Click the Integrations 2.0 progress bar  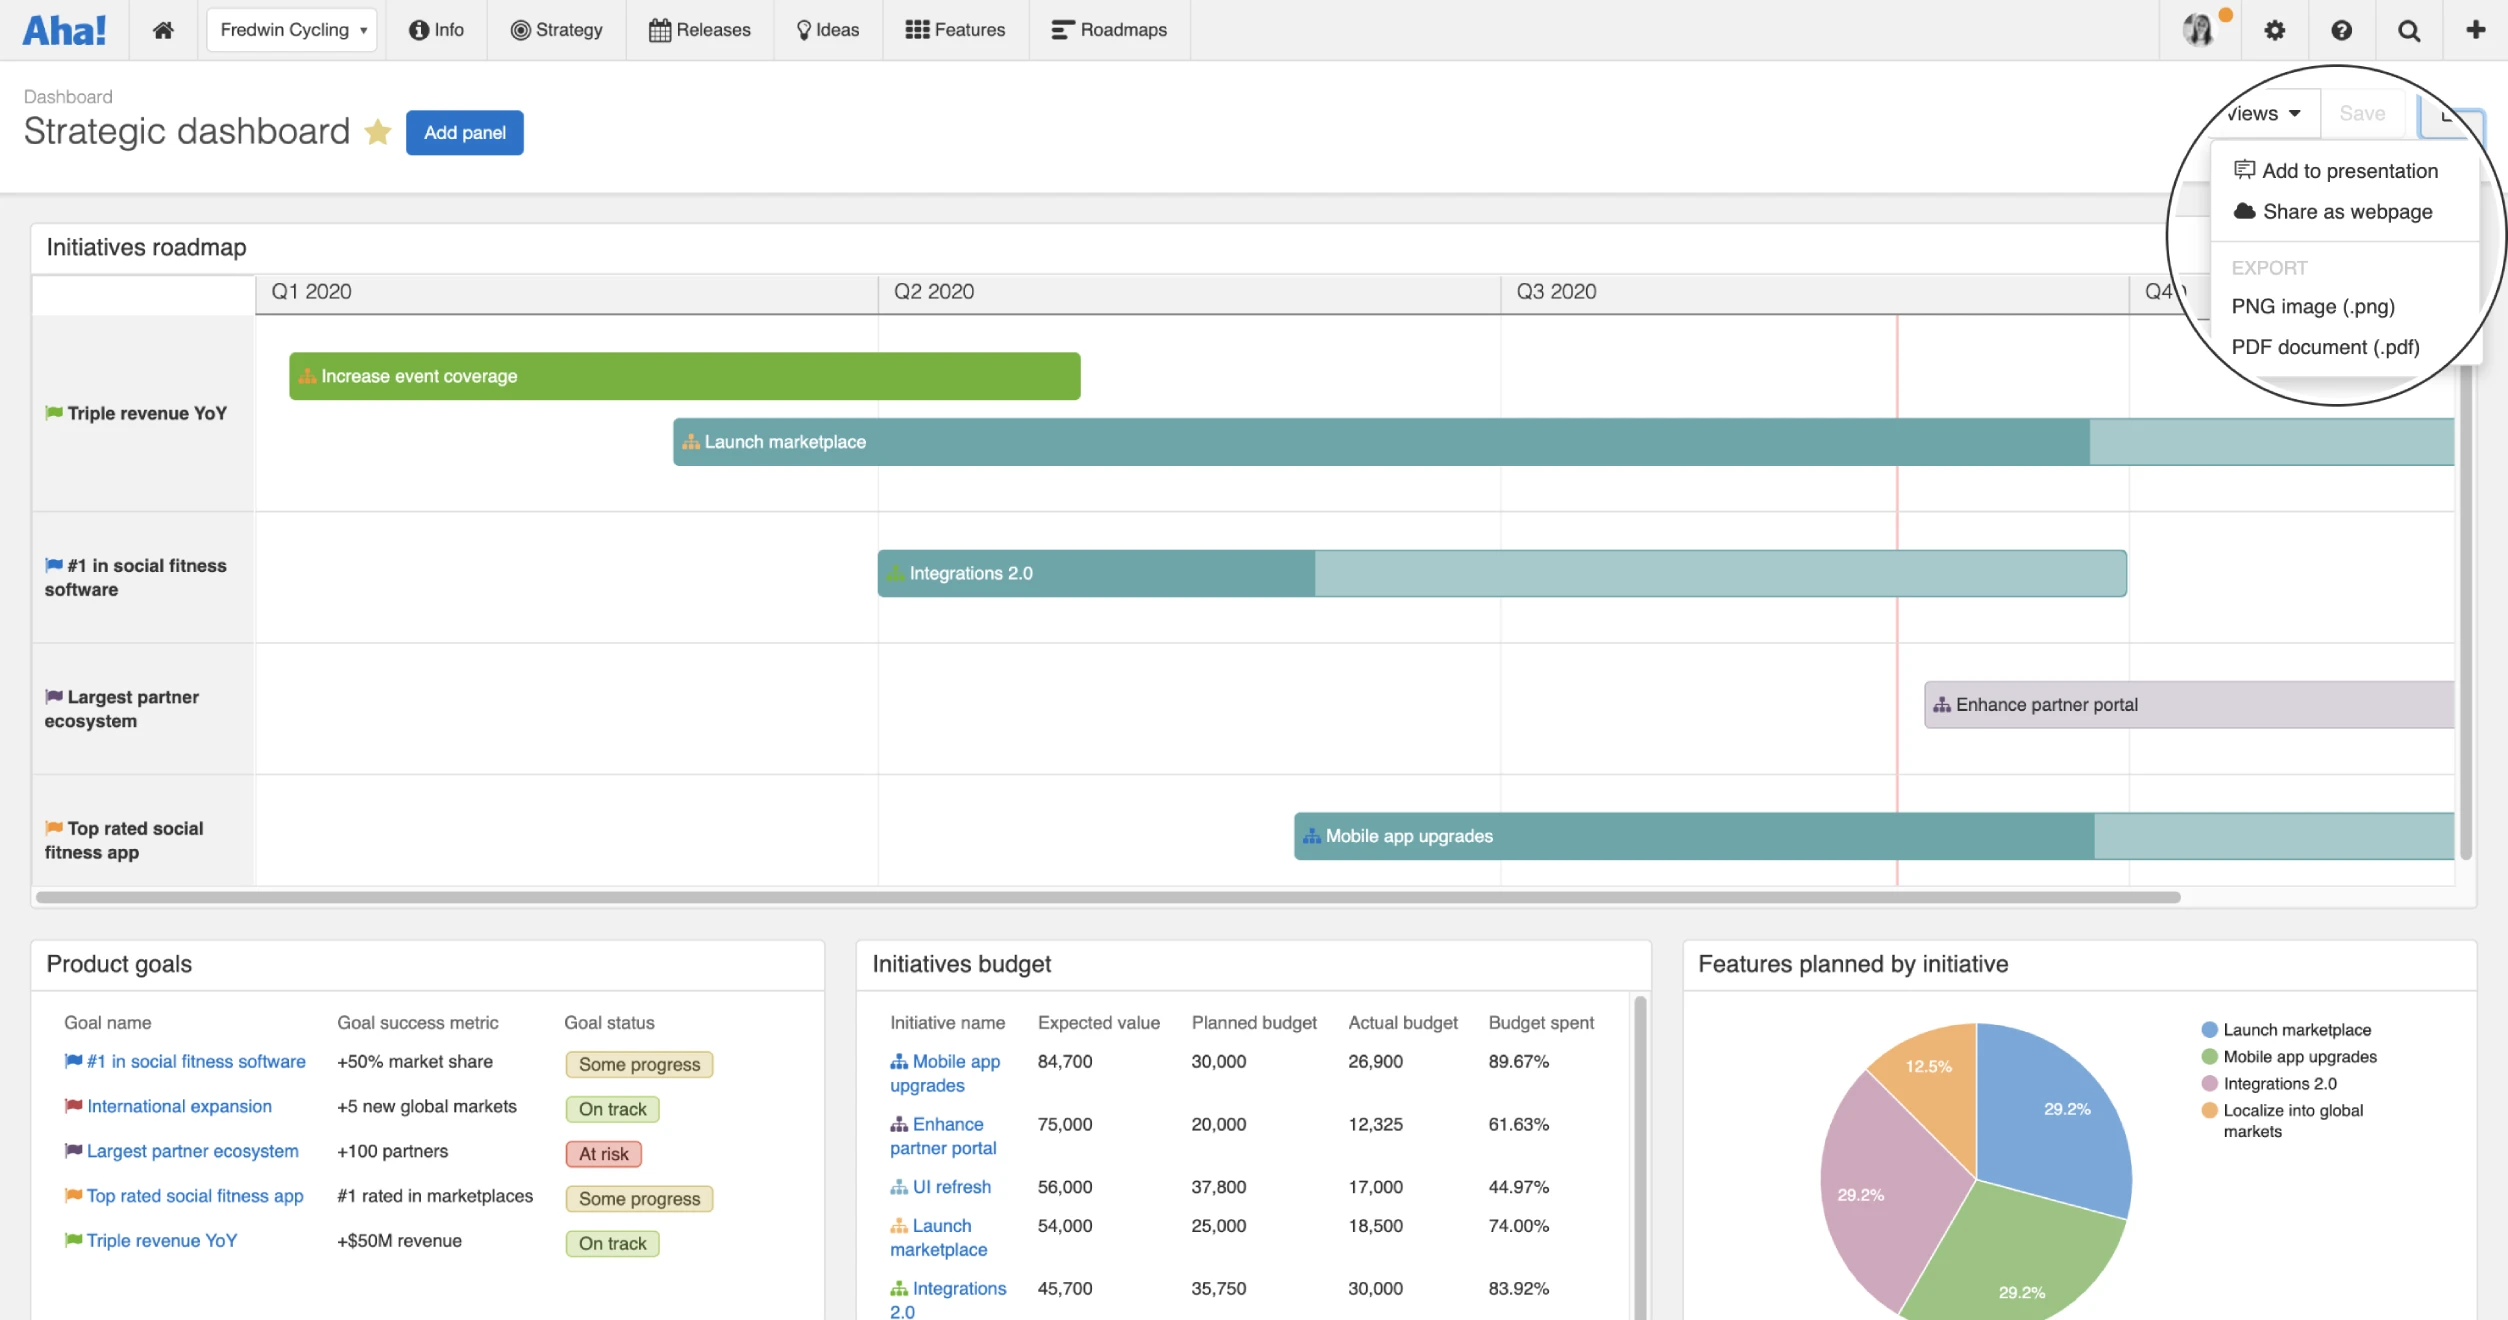pos(1501,574)
